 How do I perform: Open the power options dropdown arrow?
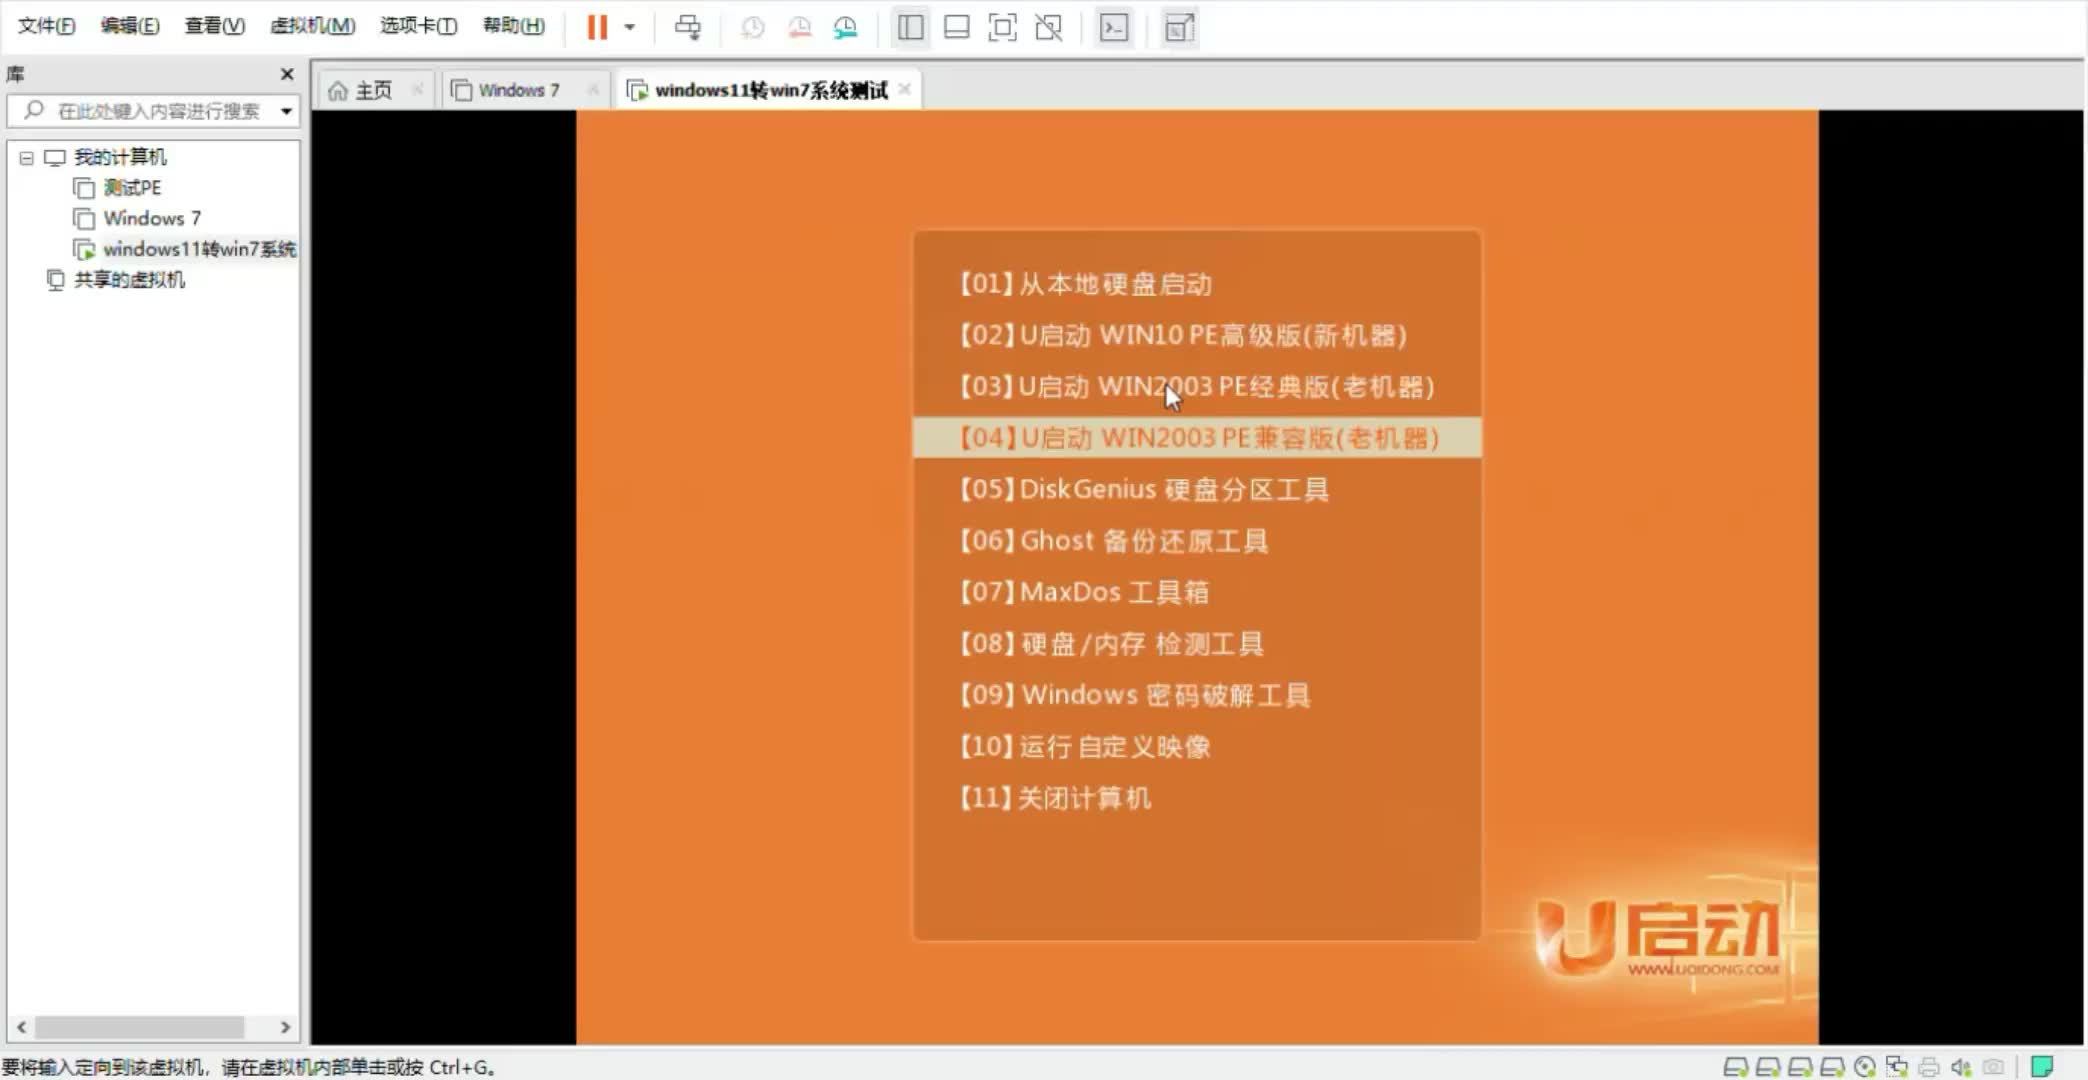[x=630, y=27]
